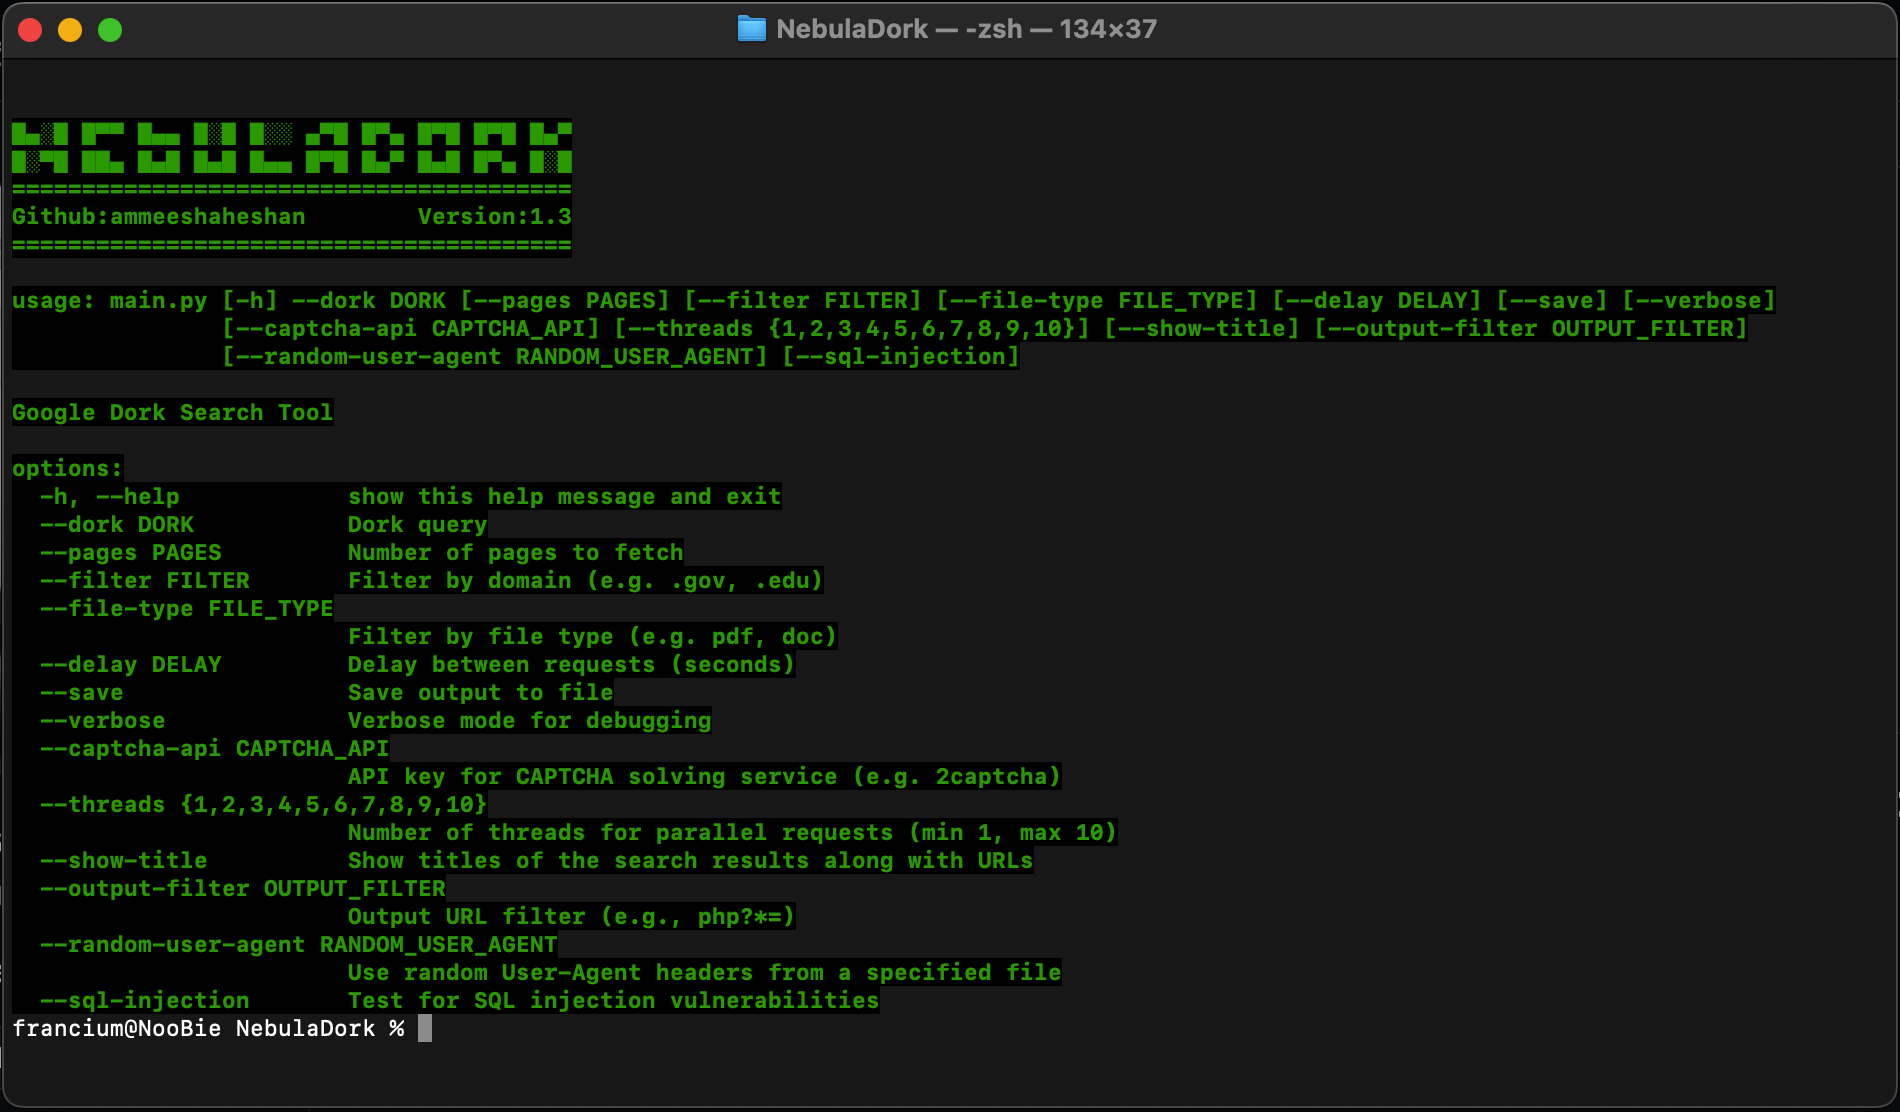Screen dimensions: 1900x1112
Task: Click the '-h, --help' option
Action: click(110, 496)
